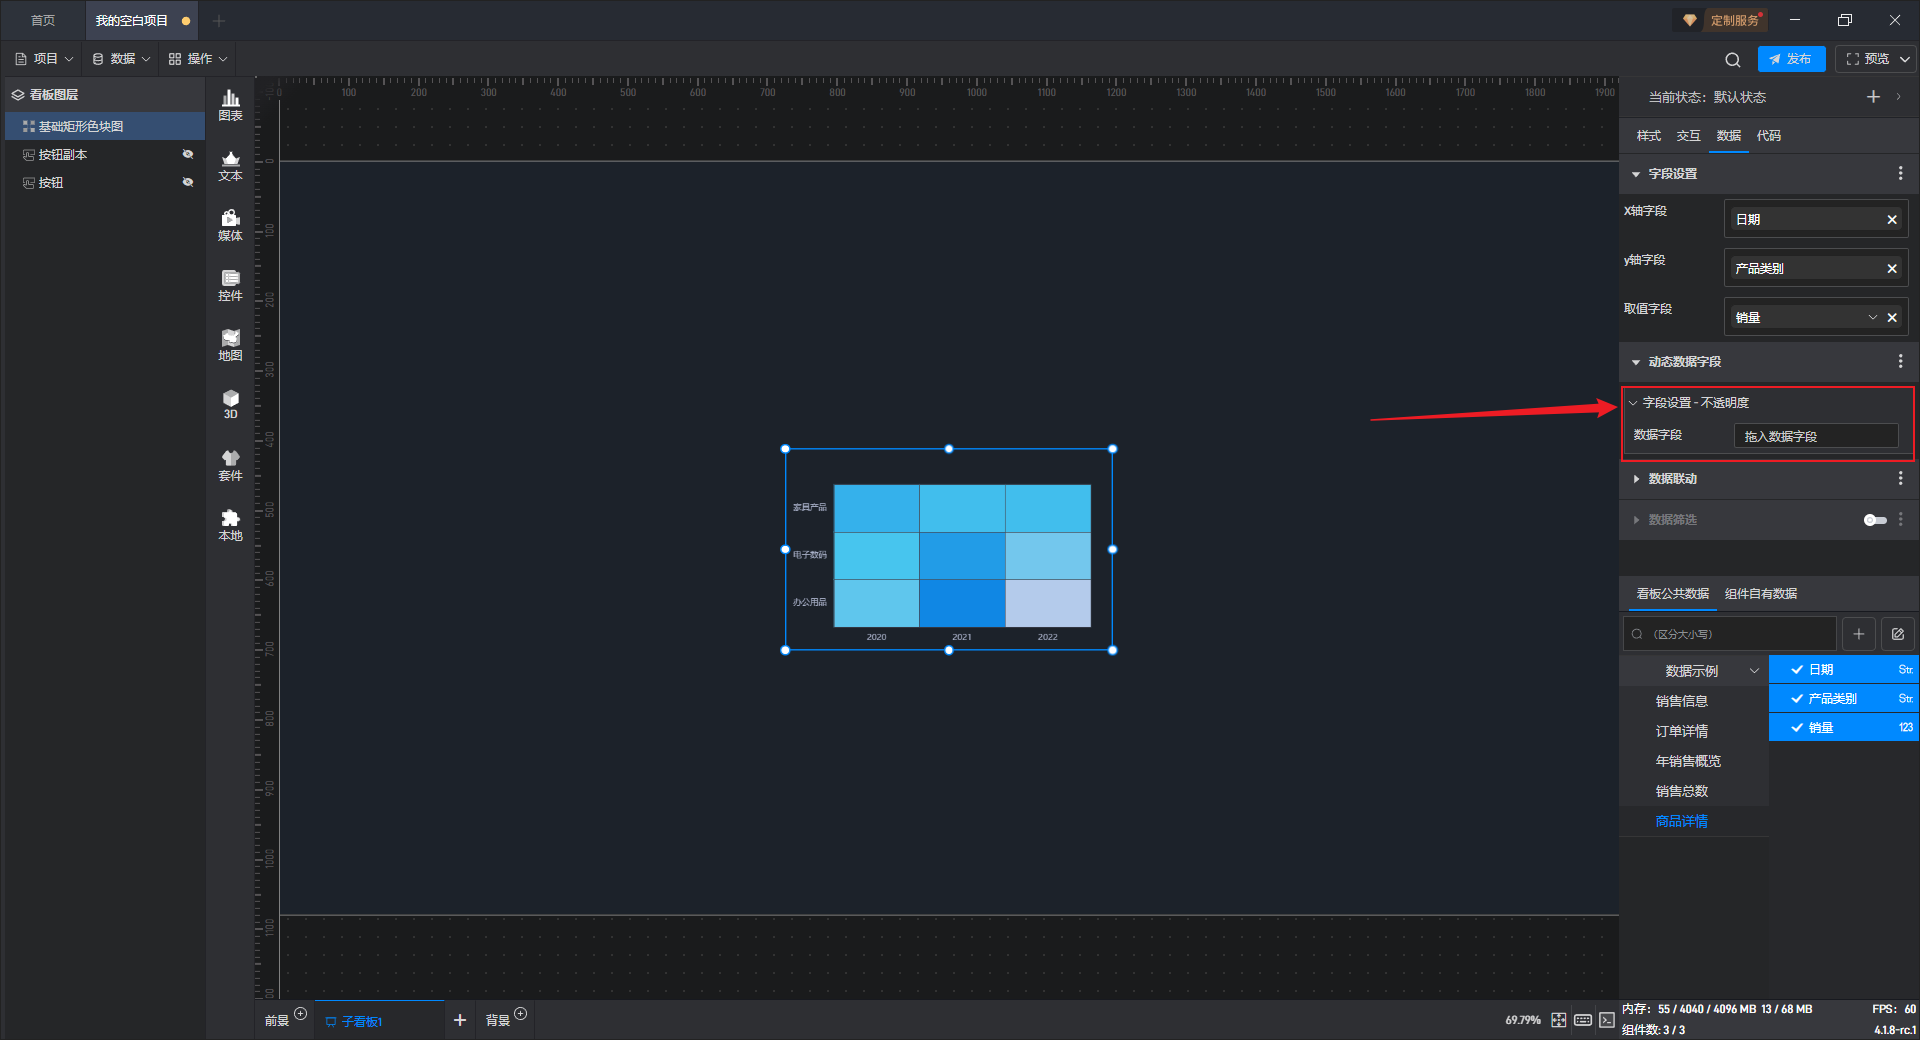Open the 预览 dropdown arrow

click(x=1905, y=59)
